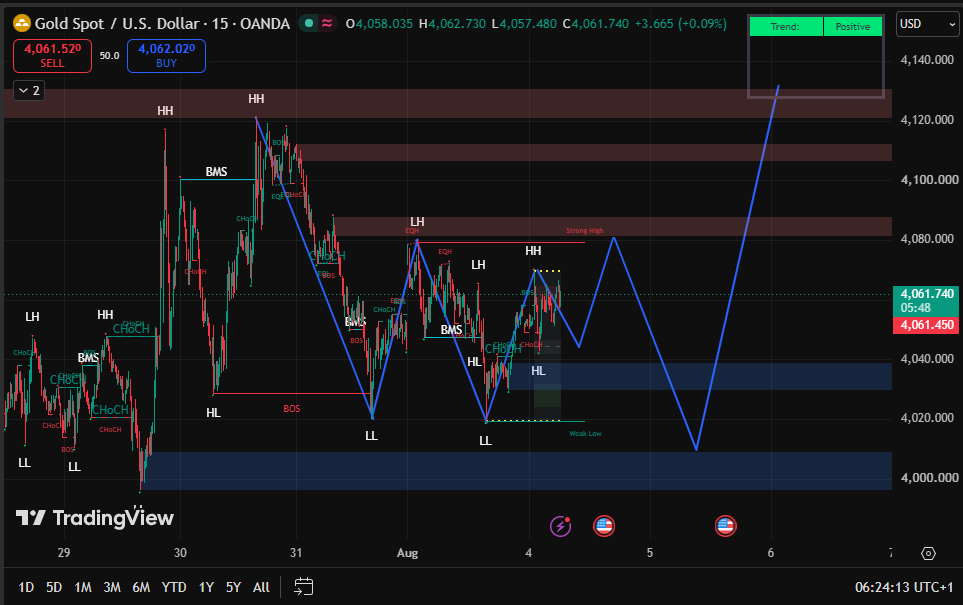This screenshot has height=605, width=963.
Task: Click the 29 date label on time axis
Action: (x=64, y=553)
